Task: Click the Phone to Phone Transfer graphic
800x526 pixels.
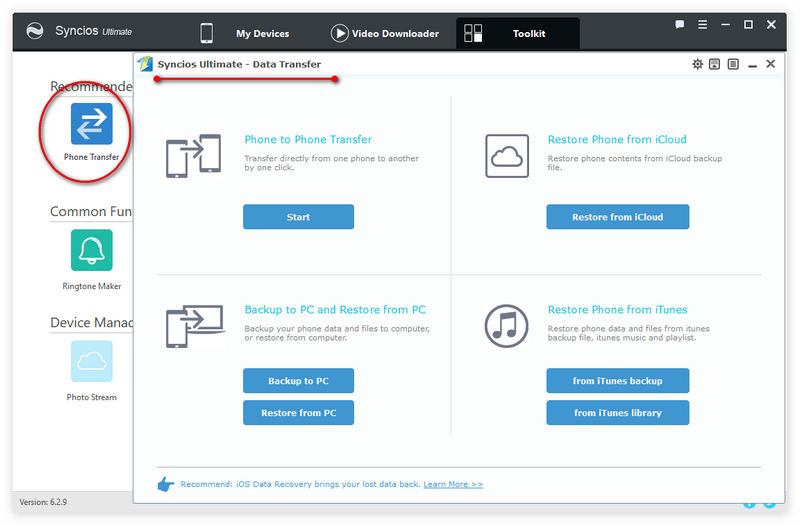Action: (193, 156)
